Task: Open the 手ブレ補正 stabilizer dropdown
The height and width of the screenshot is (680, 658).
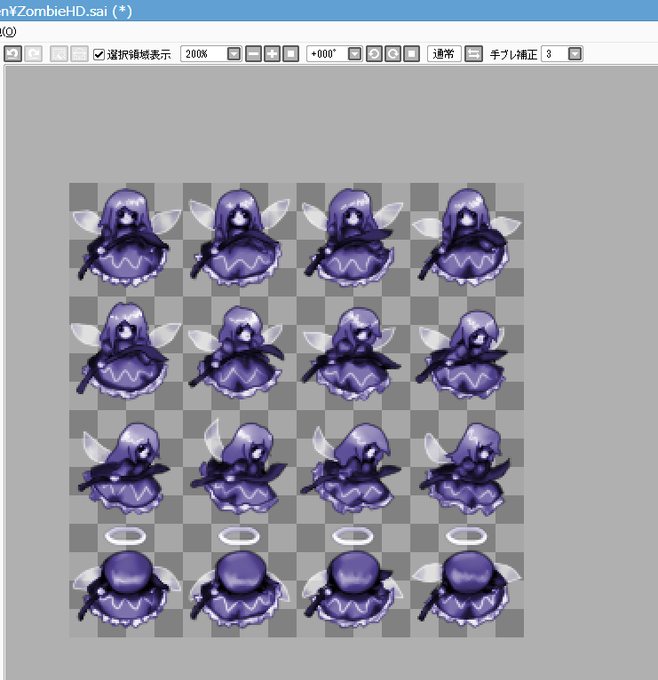Action: [575, 54]
